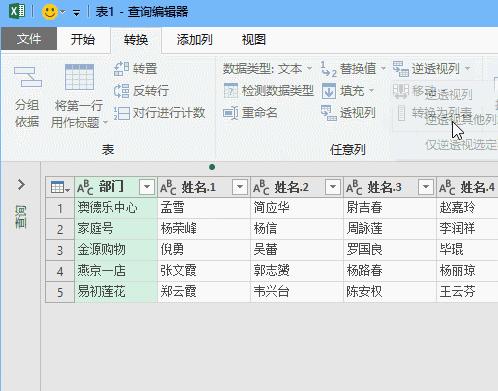
Task: Open the 姓名.2 column filter dropdown
Action: 333,187
